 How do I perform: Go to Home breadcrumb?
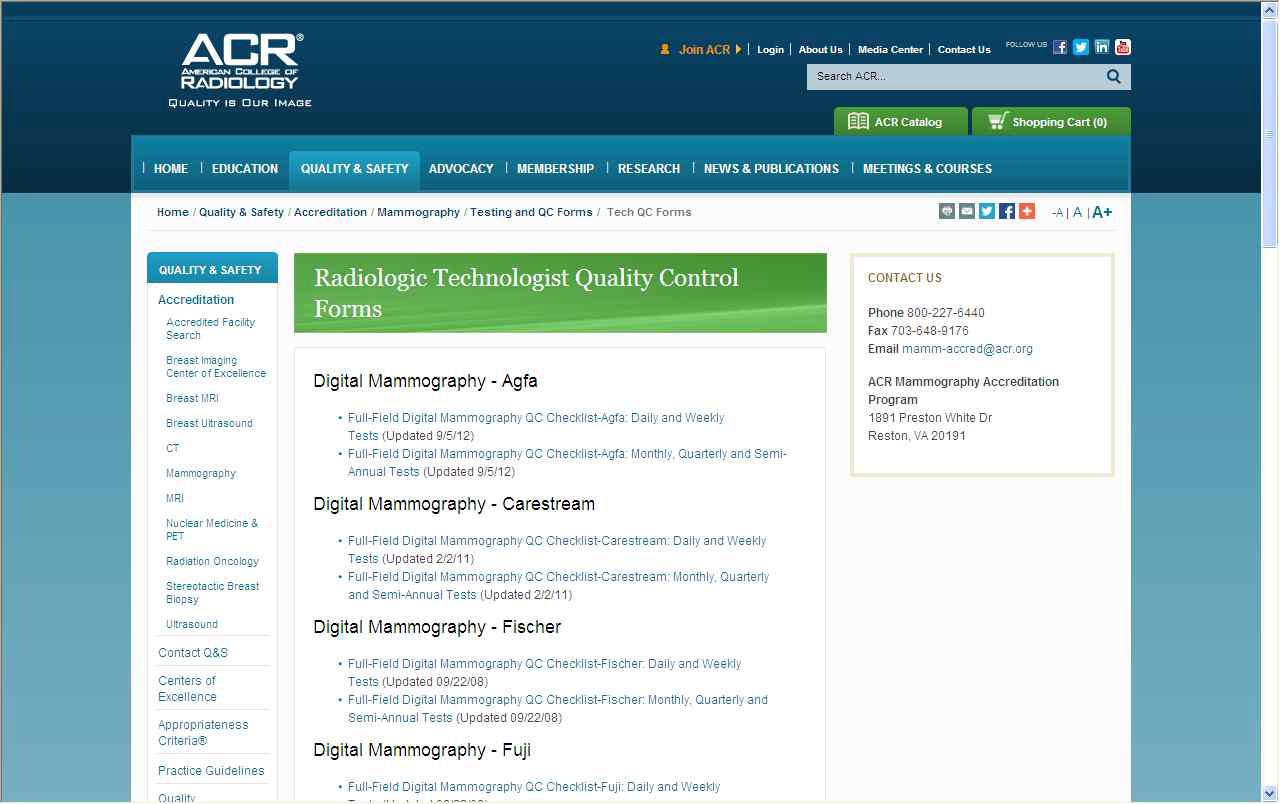point(173,212)
